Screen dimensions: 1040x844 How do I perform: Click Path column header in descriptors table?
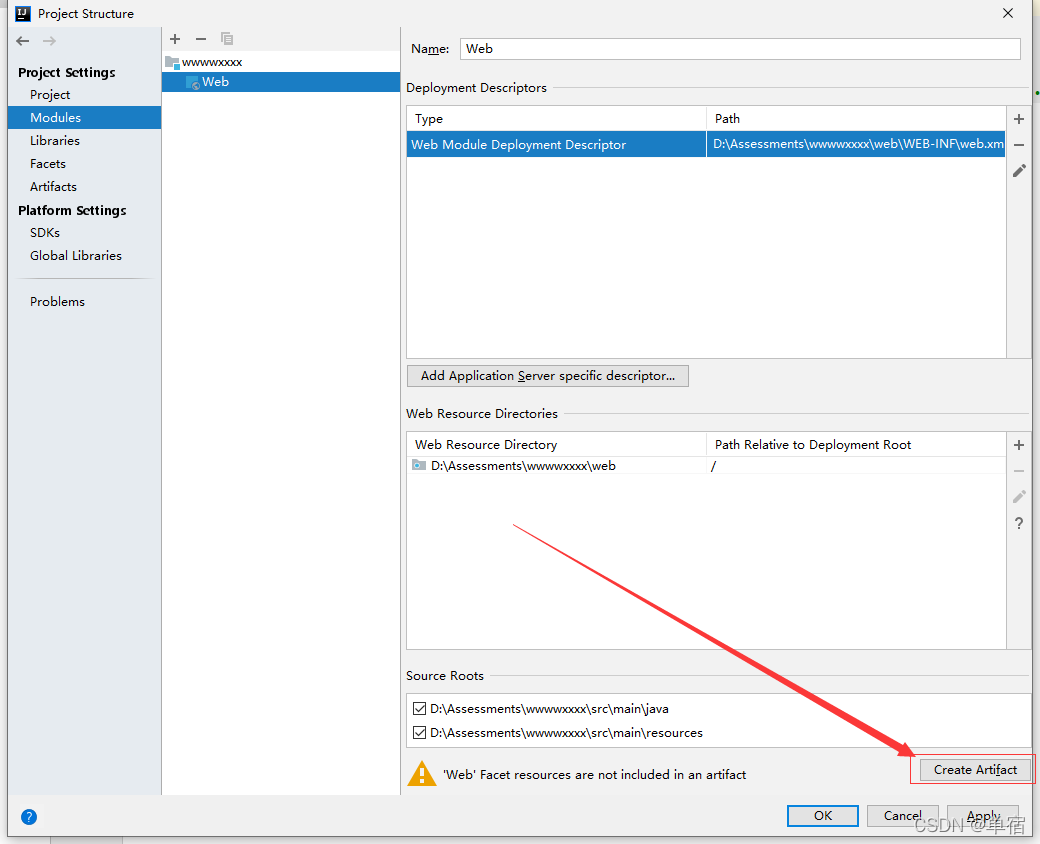(856, 119)
